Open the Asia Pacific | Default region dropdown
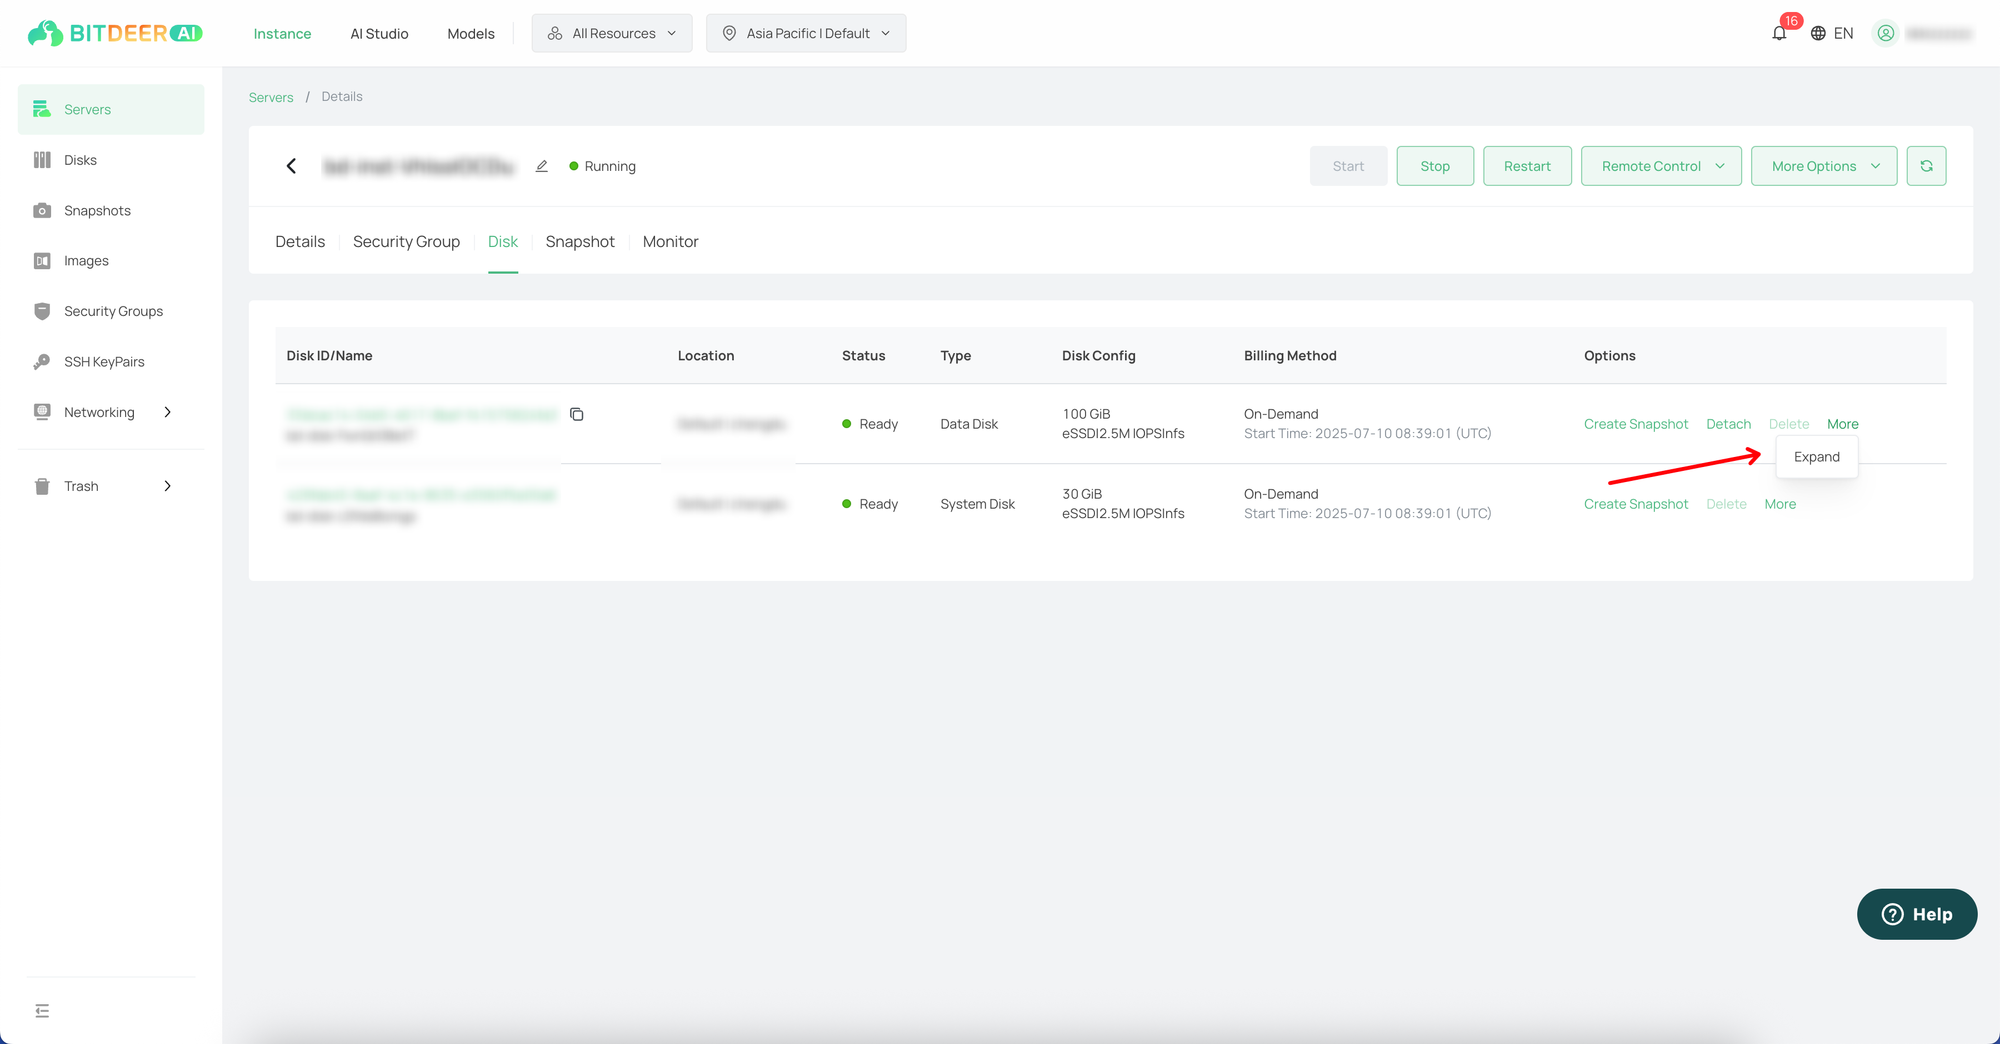This screenshot has height=1044, width=2000. [806, 33]
